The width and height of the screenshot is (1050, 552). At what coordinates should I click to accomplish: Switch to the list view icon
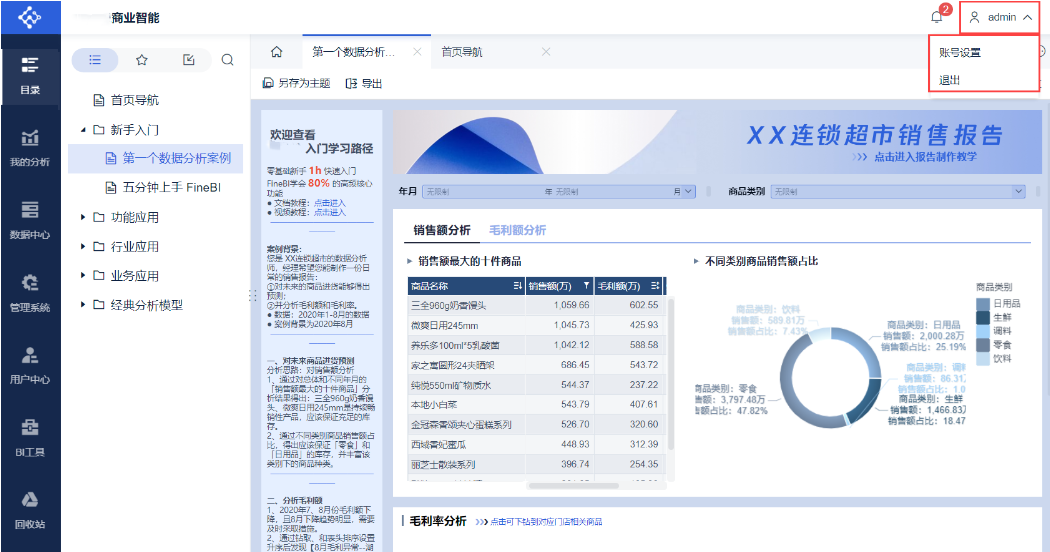95,60
